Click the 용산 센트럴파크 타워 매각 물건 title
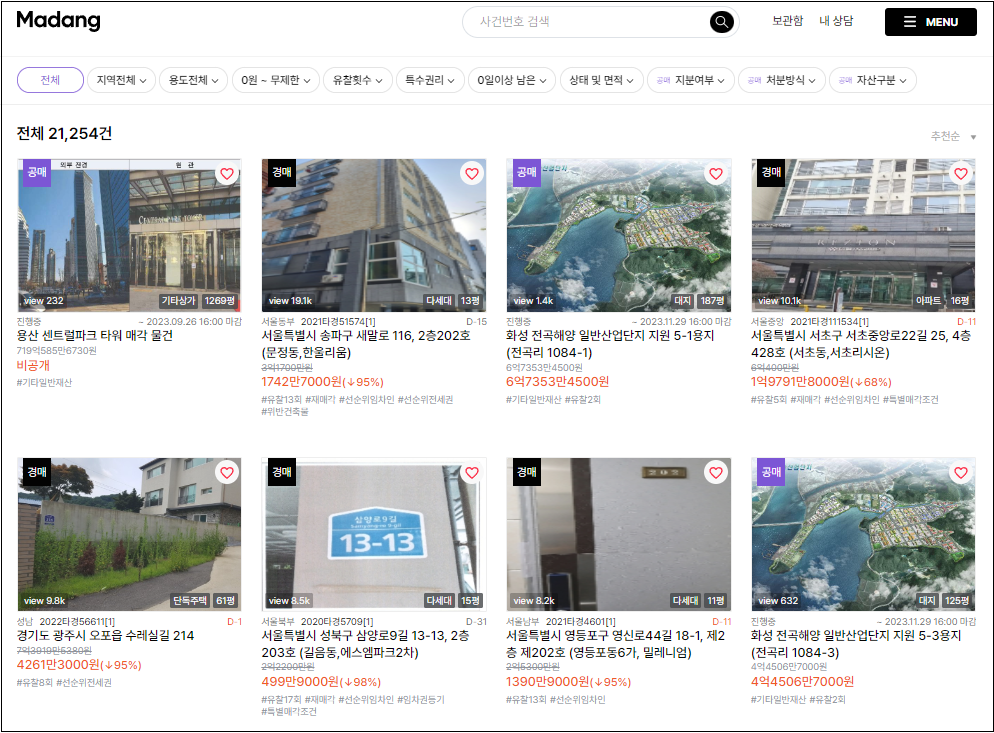994x733 pixels. [x=94, y=335]
